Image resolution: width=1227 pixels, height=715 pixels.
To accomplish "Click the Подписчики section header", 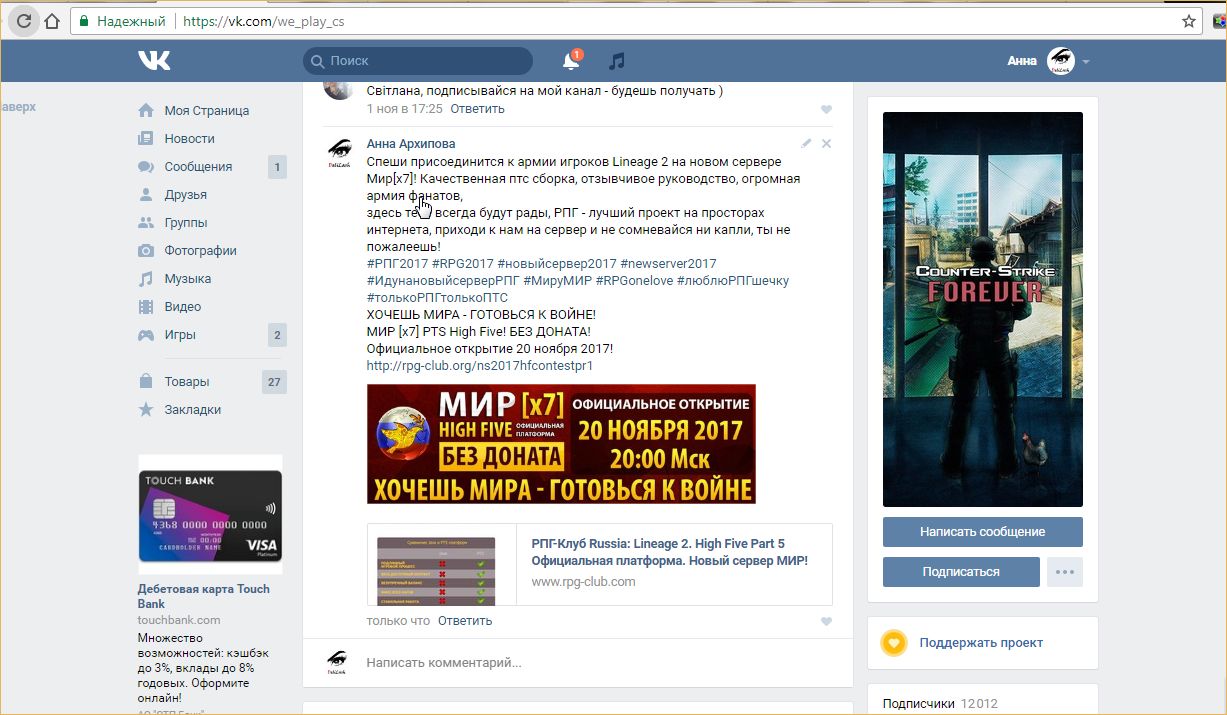I will tap(919, 703).
